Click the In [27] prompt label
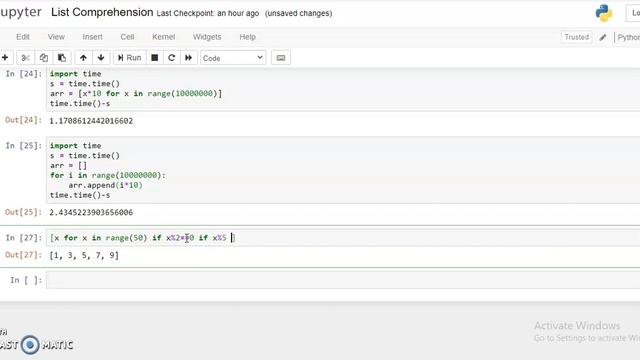640x360 pixels. coord(24,238)
